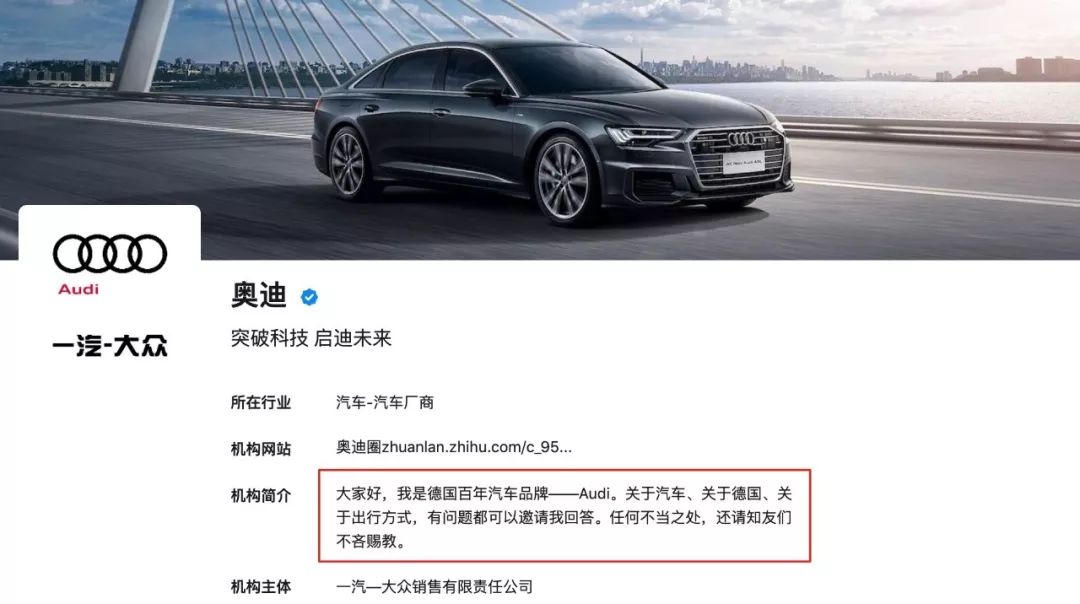The image size is (1080, 604).
Task: Click the red Audi wordmark under the logo
Action: [x=79, y=289]
